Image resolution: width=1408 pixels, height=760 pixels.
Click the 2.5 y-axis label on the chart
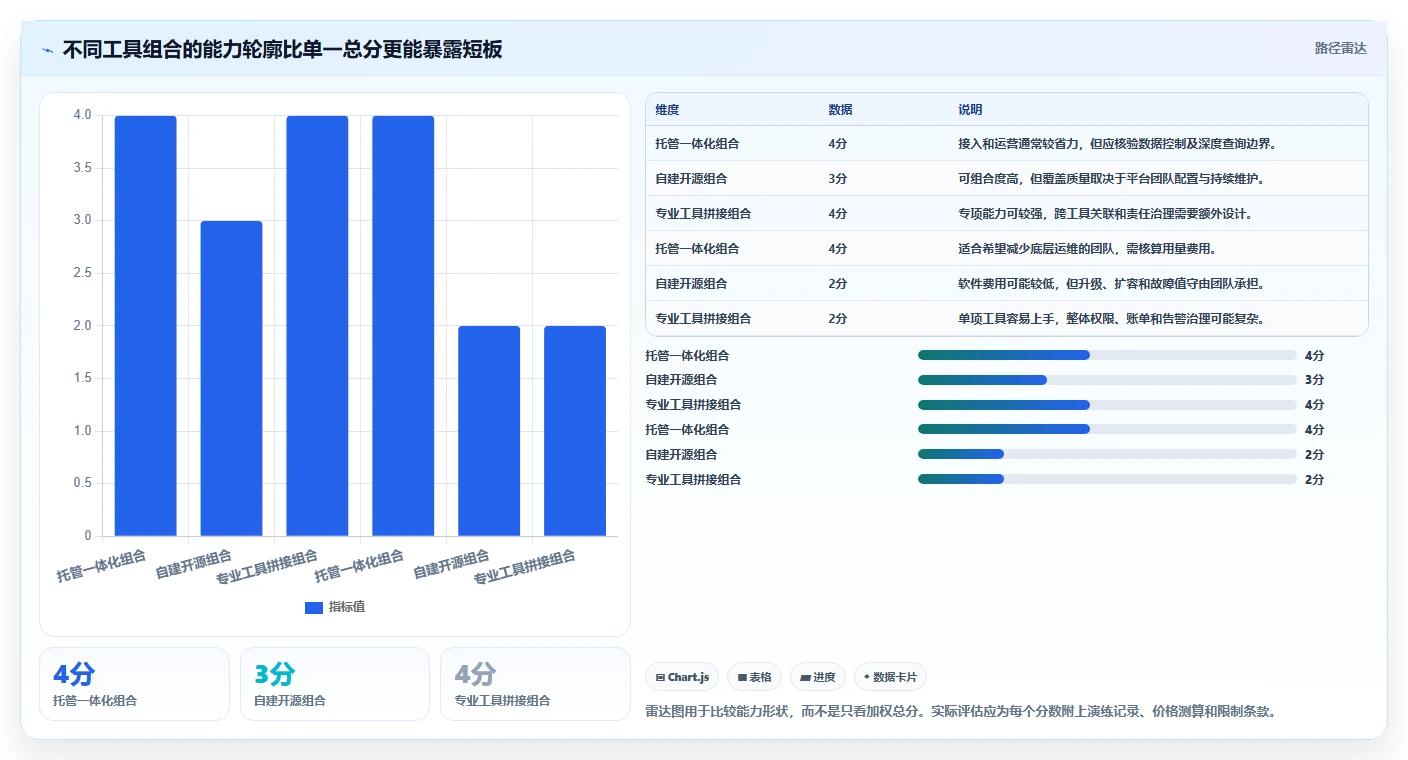point(82,273)
